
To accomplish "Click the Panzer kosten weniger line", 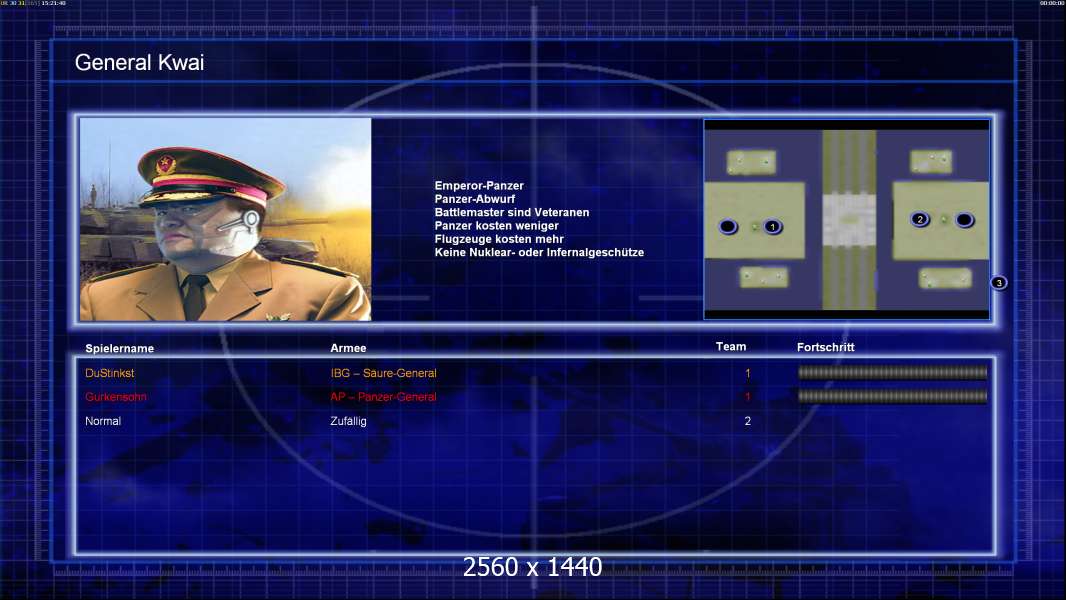I will (496, 226).
